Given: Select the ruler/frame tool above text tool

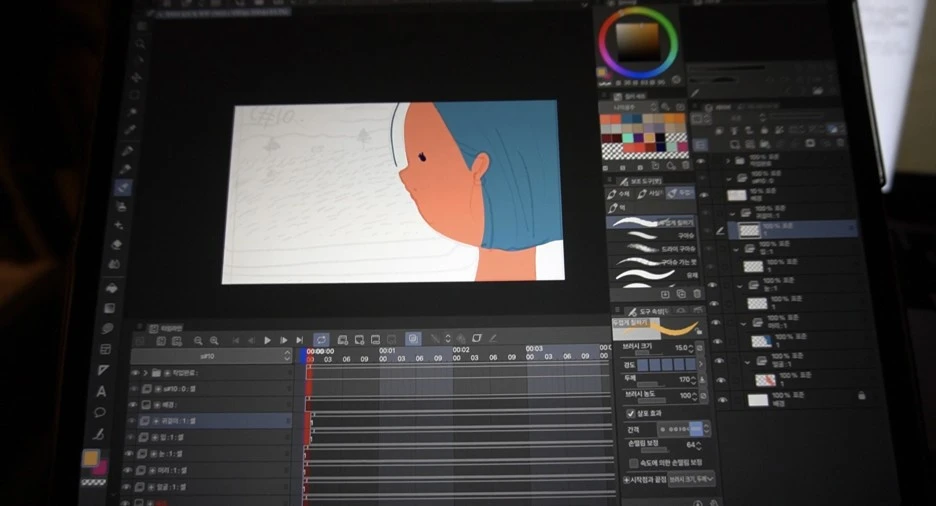Looking at the screenshot, I should 103,370.
